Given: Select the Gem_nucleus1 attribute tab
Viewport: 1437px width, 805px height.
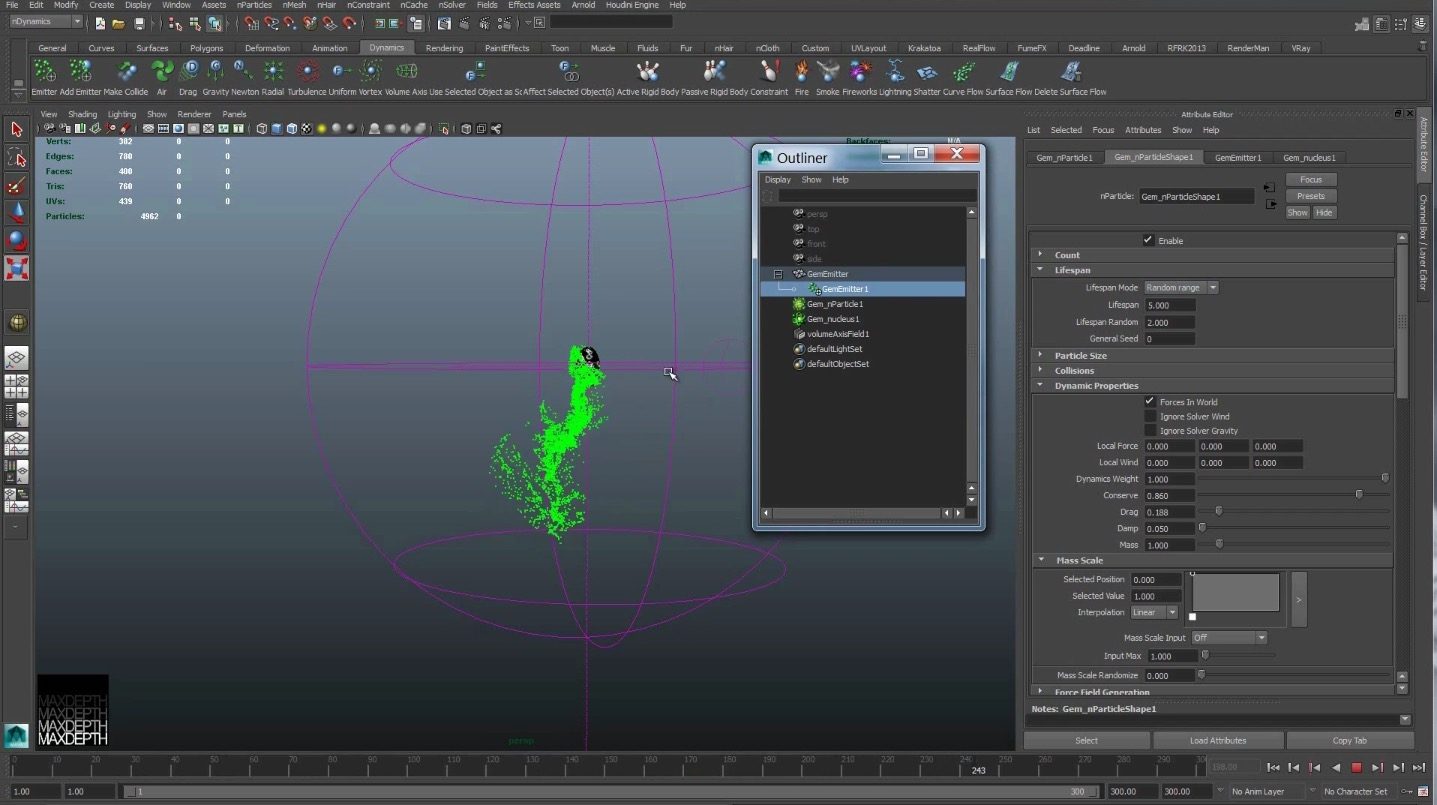Looking at the screenshot, I should (x=1309, y=157).
